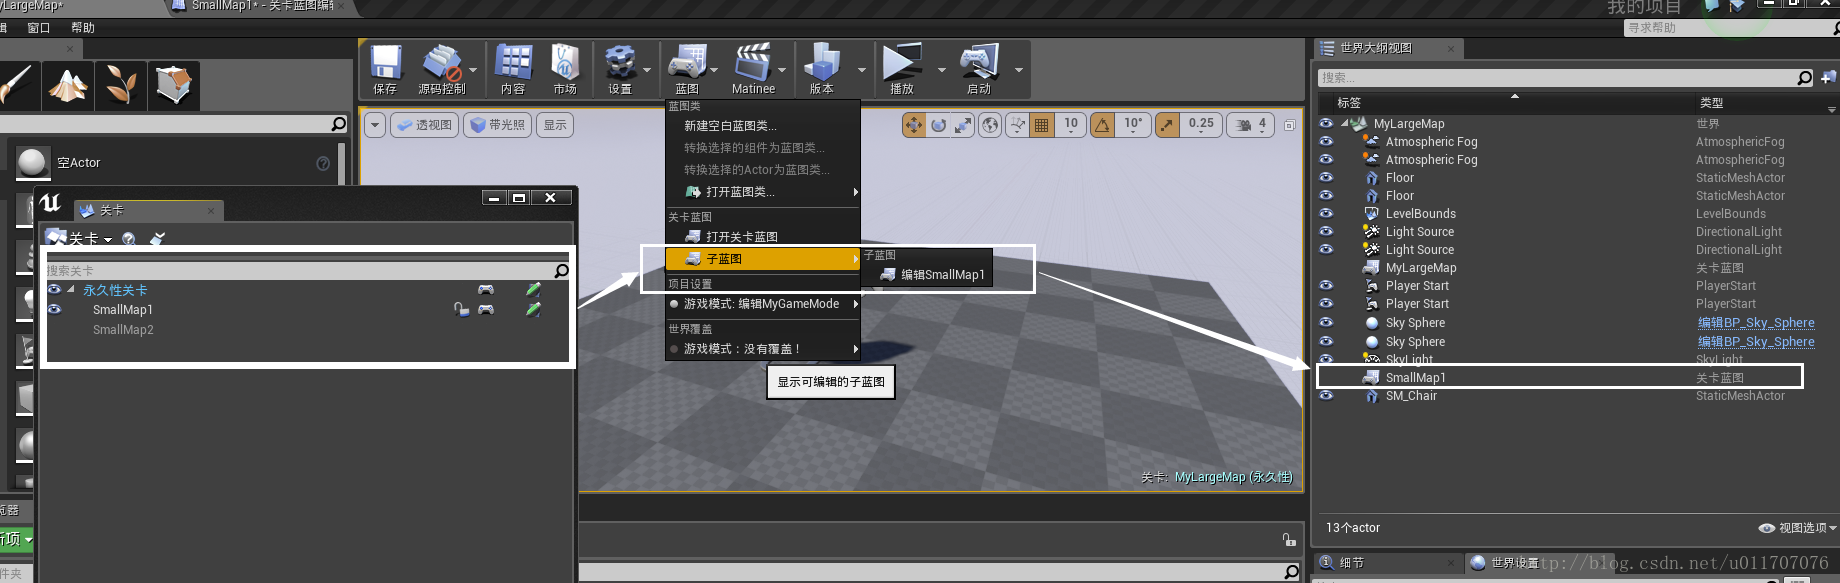The height and width of the screenshot is (583, 1840).
Task: Click MyLargeMap (永久性) level link in viewport
Action: [x=1233, y=477]
